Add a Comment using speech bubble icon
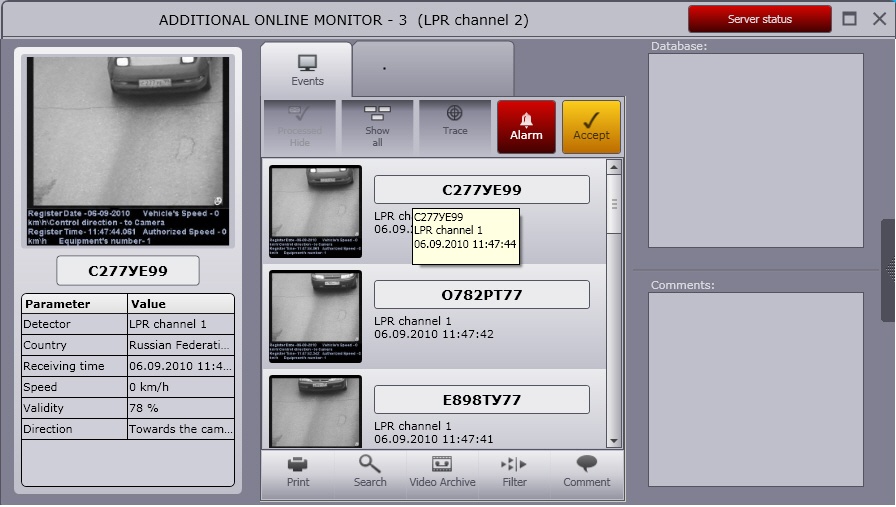 pos(586,472)
